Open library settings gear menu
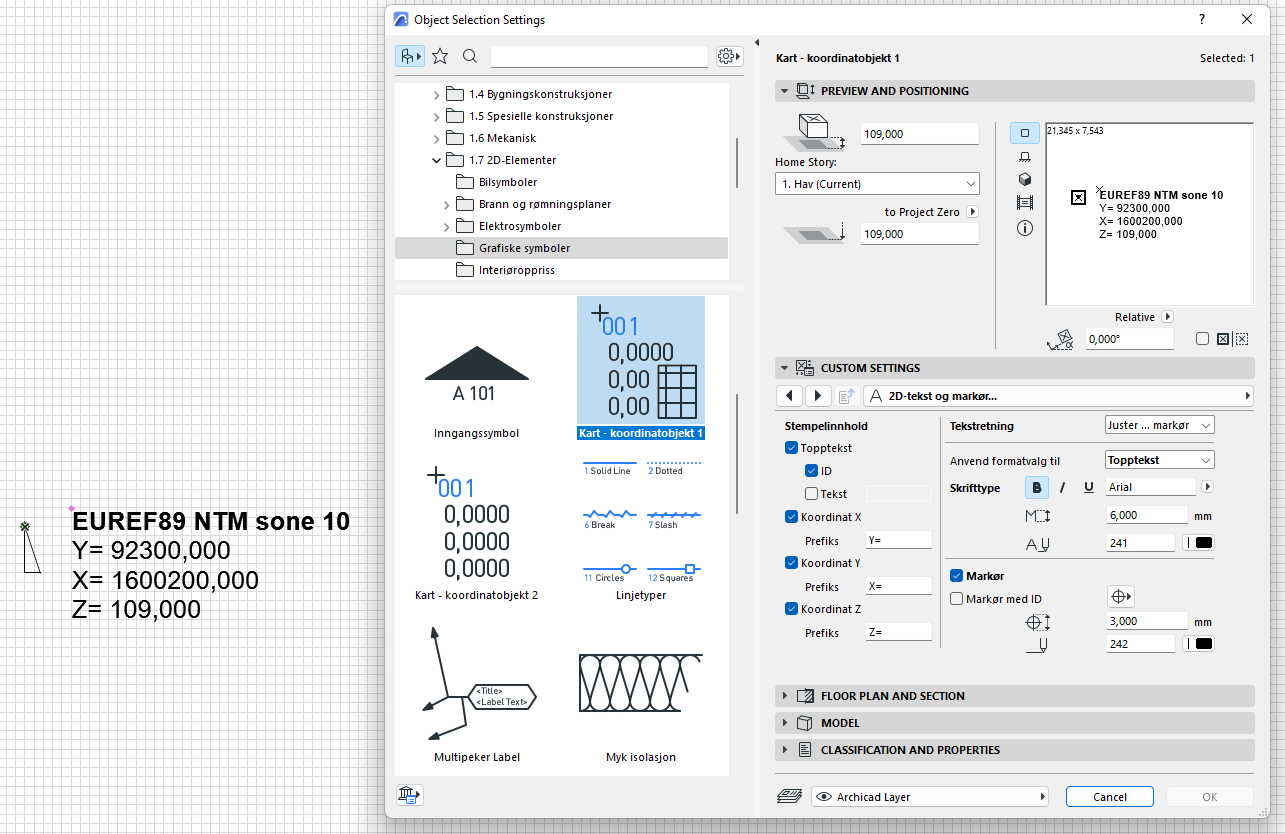 click(730, 57)
